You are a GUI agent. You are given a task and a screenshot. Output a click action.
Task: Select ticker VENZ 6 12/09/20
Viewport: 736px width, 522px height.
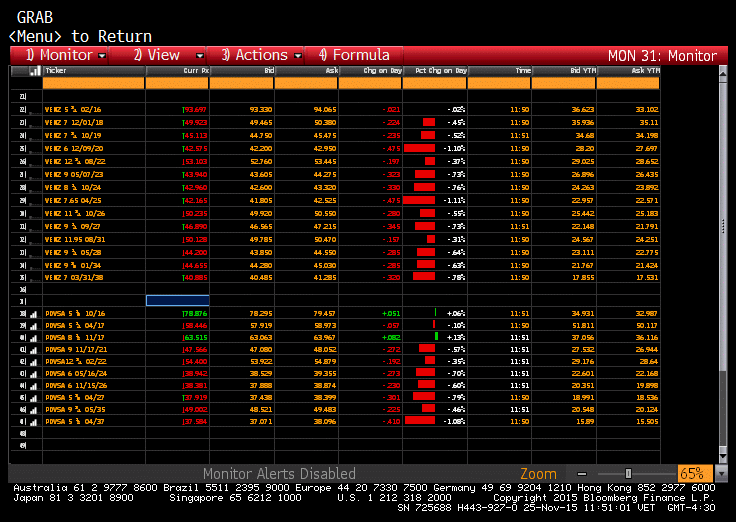click(74, 148)
